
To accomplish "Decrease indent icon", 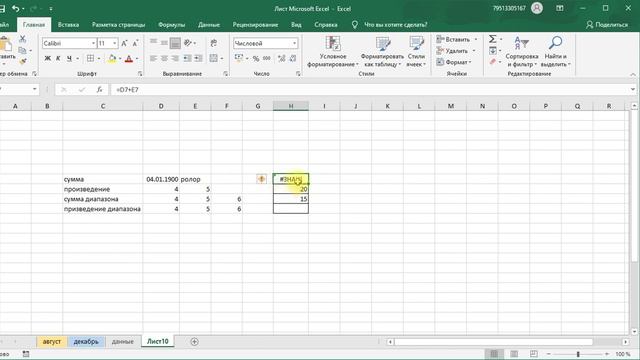I will (187, 58).
